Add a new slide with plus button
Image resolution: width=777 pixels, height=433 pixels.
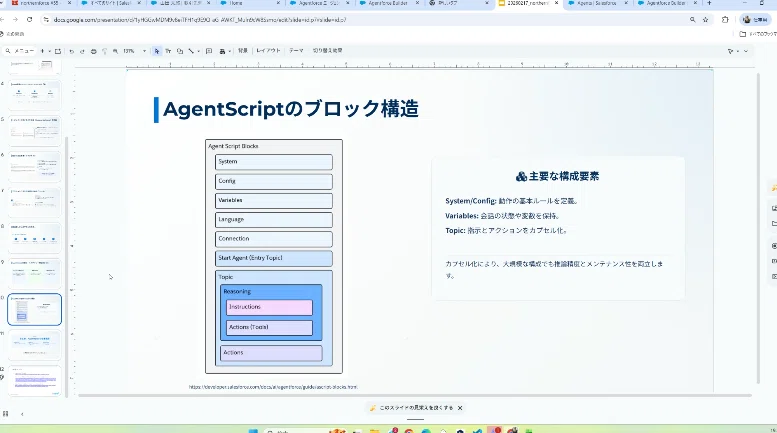pos(43,51)
